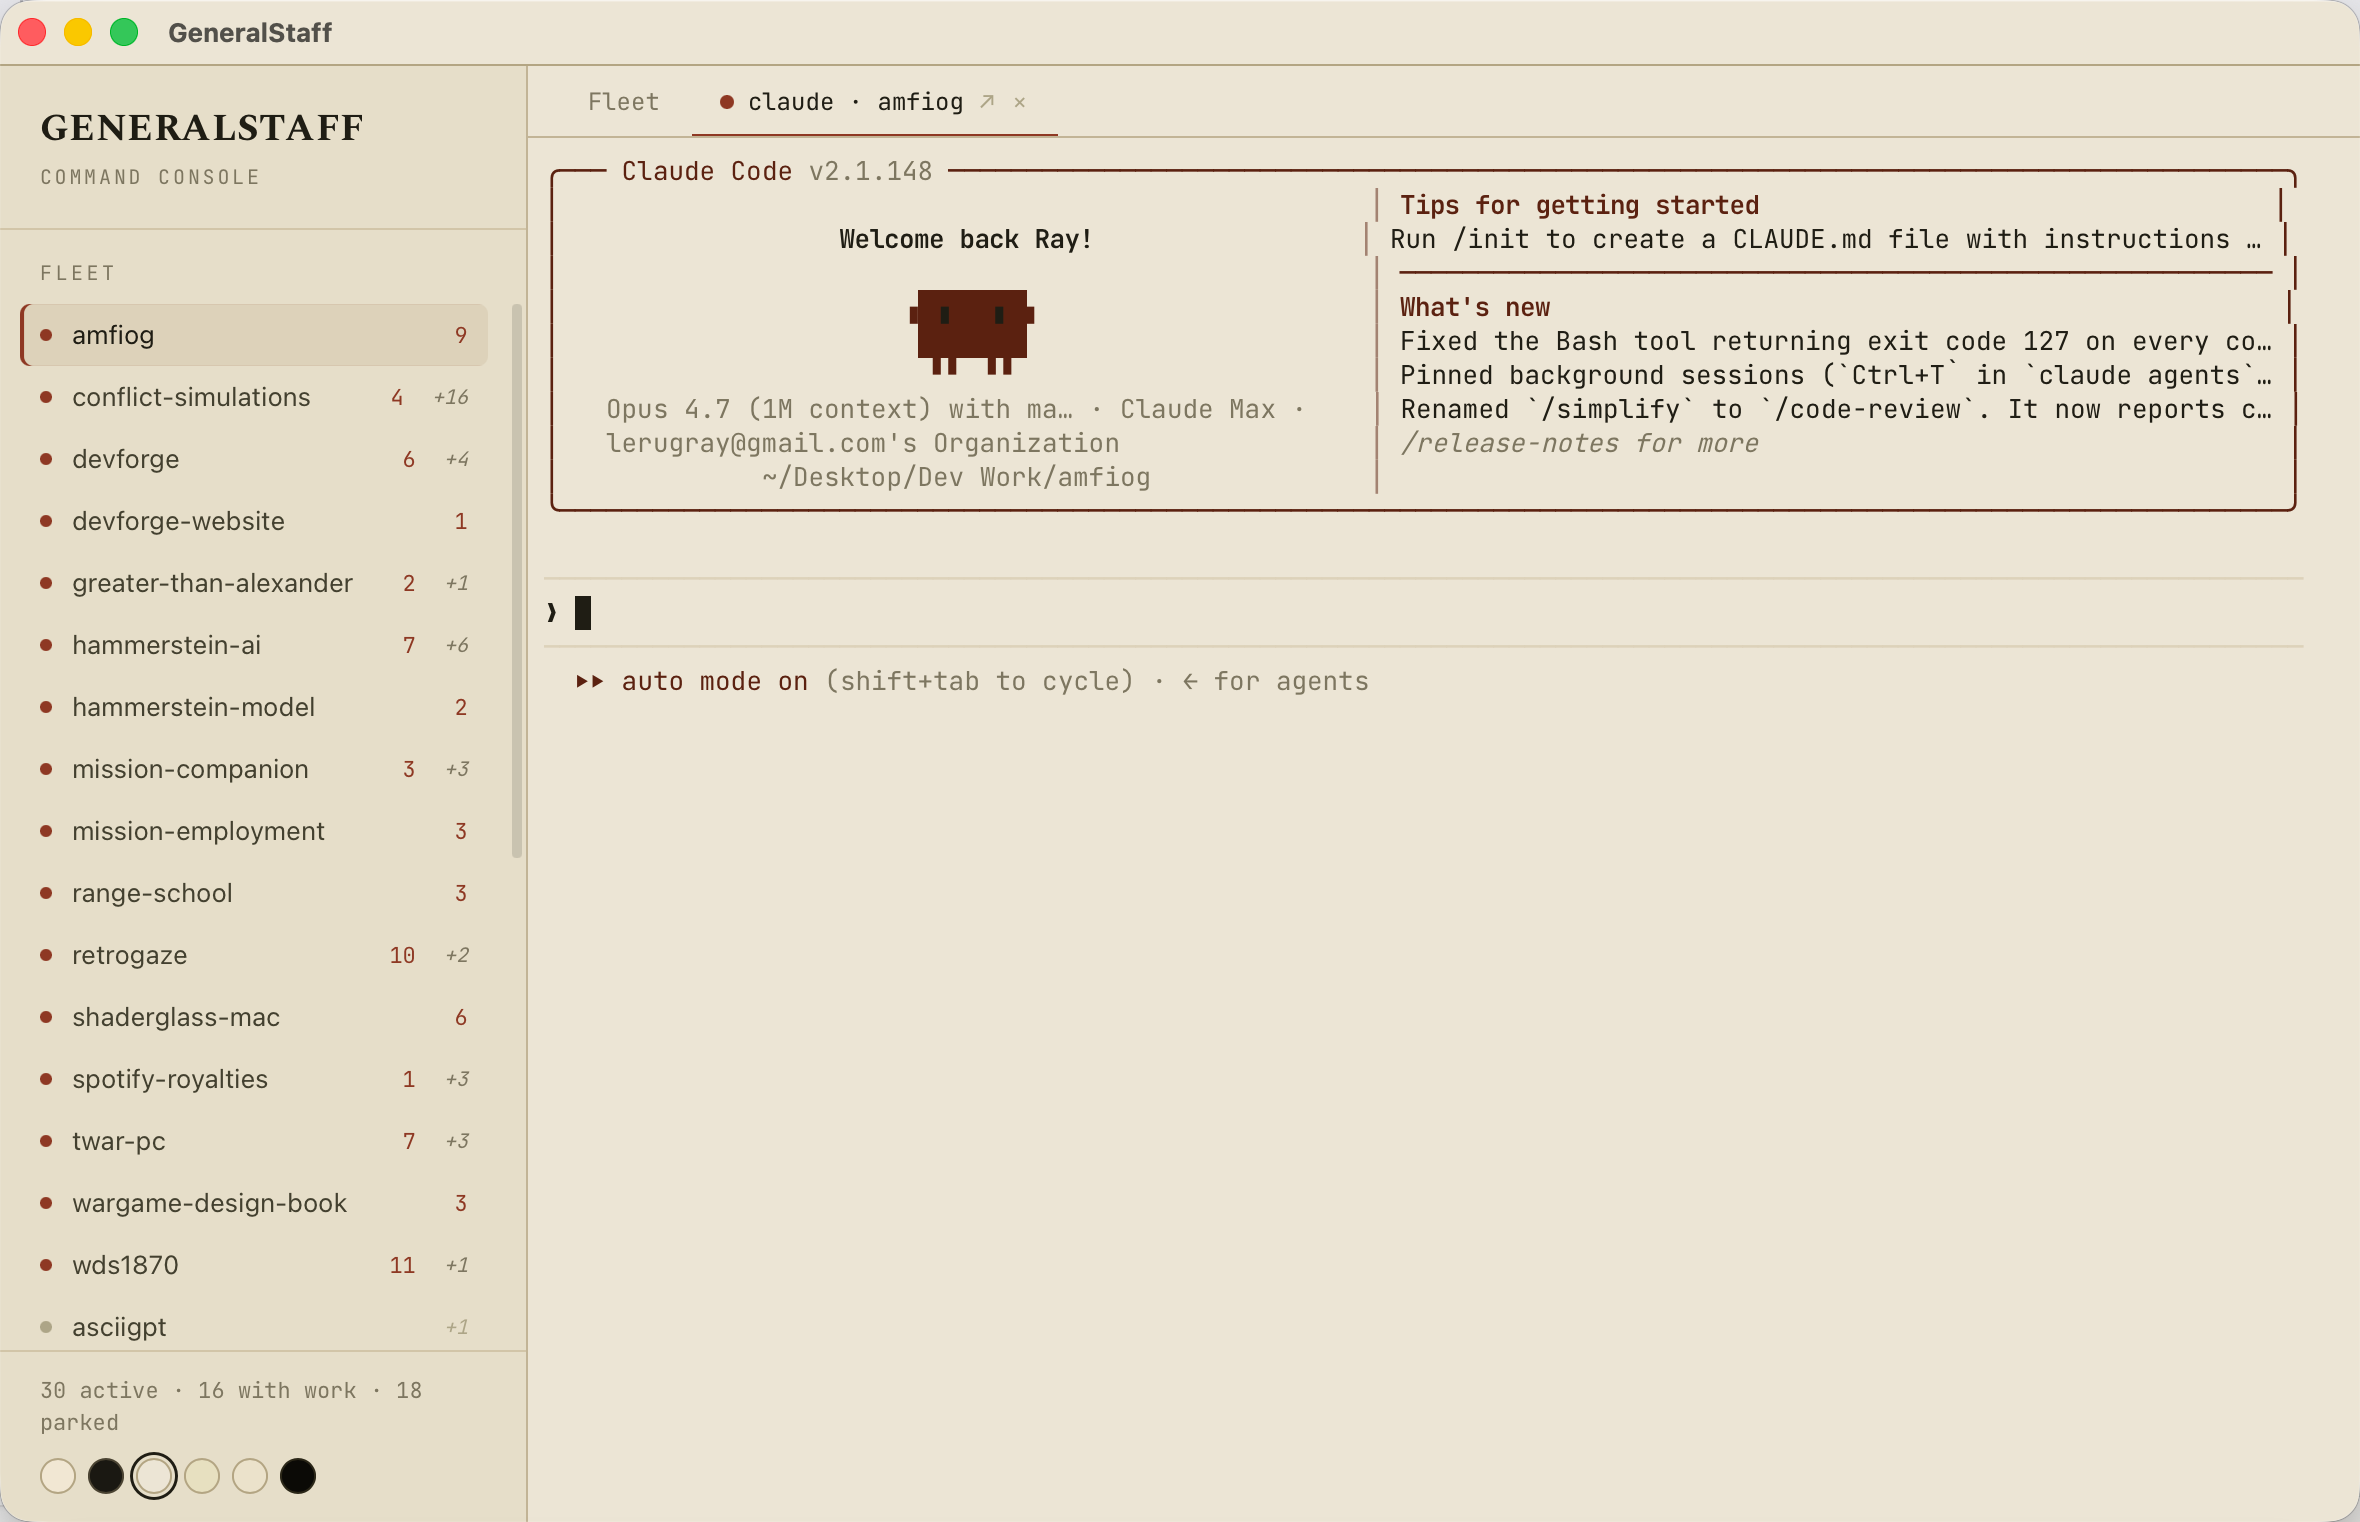
Task: Click the +3 badge on twar-pc
Action: click(x=457, y=1141)
